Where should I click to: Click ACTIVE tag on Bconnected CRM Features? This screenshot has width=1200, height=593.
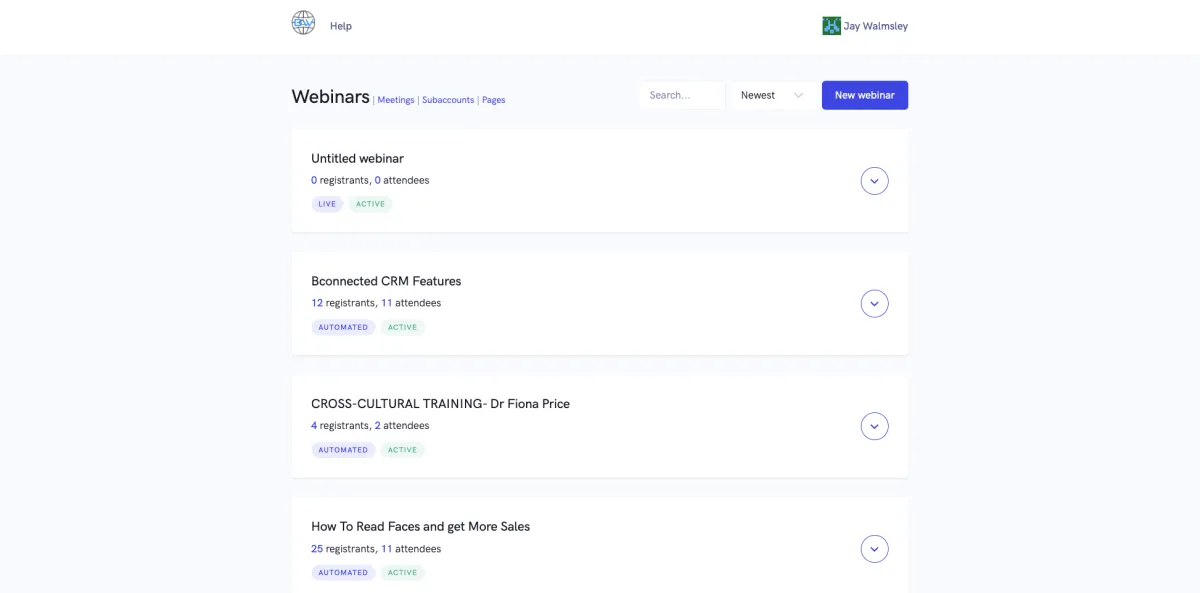(402, 327)
